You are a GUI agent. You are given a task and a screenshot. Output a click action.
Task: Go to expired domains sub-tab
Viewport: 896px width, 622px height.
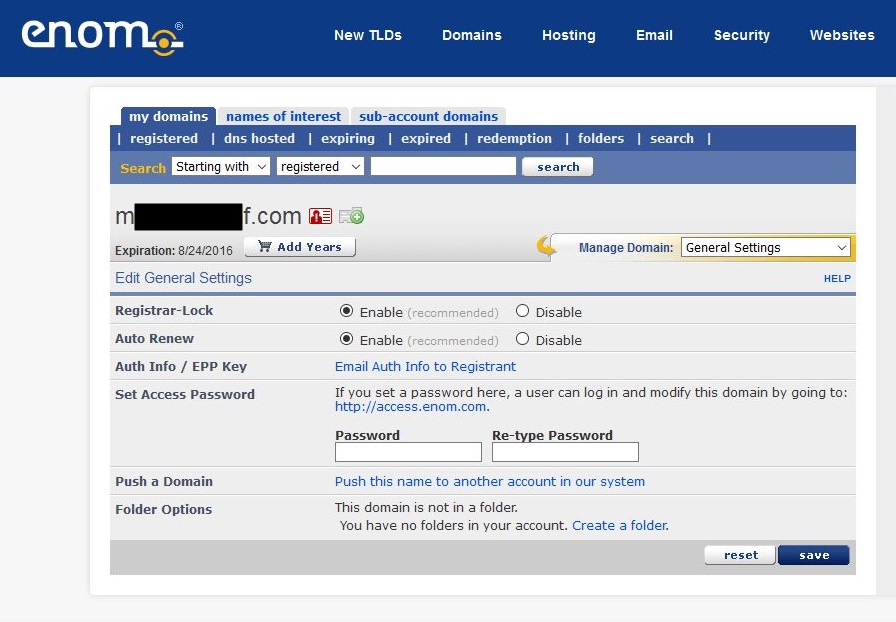426,139
